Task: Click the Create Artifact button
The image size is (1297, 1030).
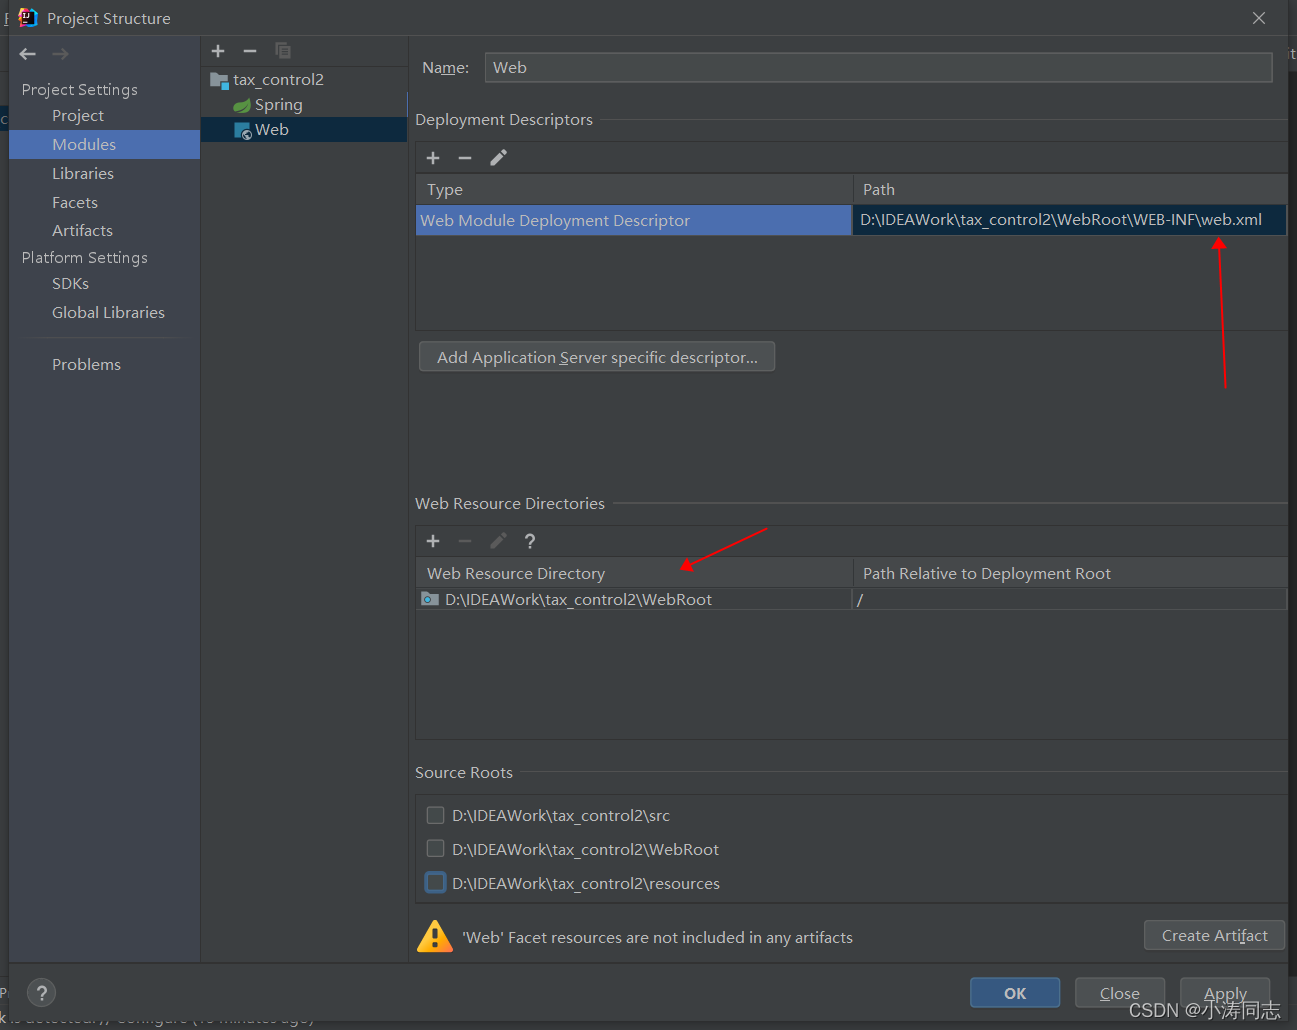Action: point(1214,935)
